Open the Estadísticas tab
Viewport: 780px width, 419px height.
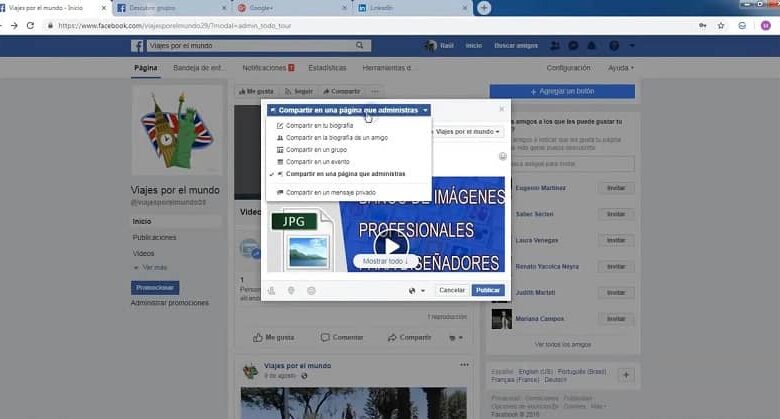pyautogui.click(x=327, y=68)
